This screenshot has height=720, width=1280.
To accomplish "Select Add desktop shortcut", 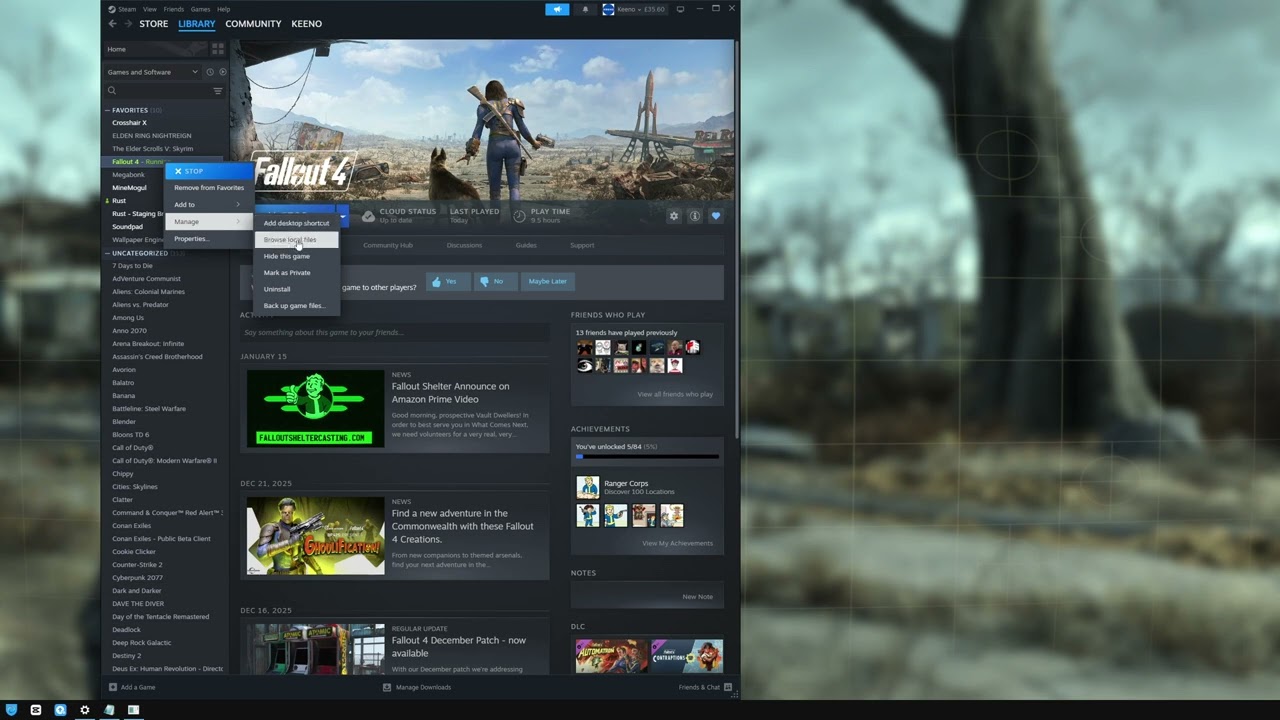I will [297, 223].
